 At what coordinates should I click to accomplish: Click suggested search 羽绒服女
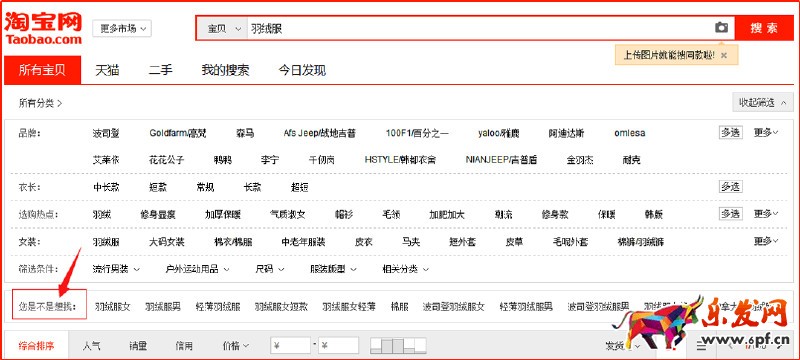coord(113,307)
